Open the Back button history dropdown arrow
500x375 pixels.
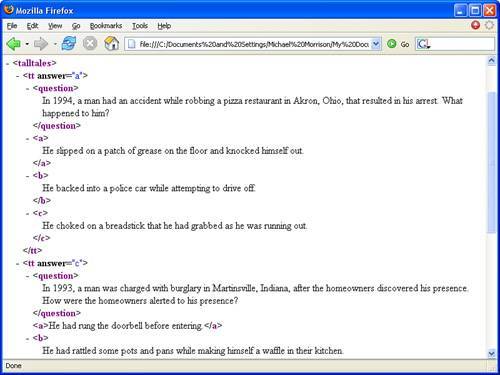pyautogui.click(x=27, y=44)
